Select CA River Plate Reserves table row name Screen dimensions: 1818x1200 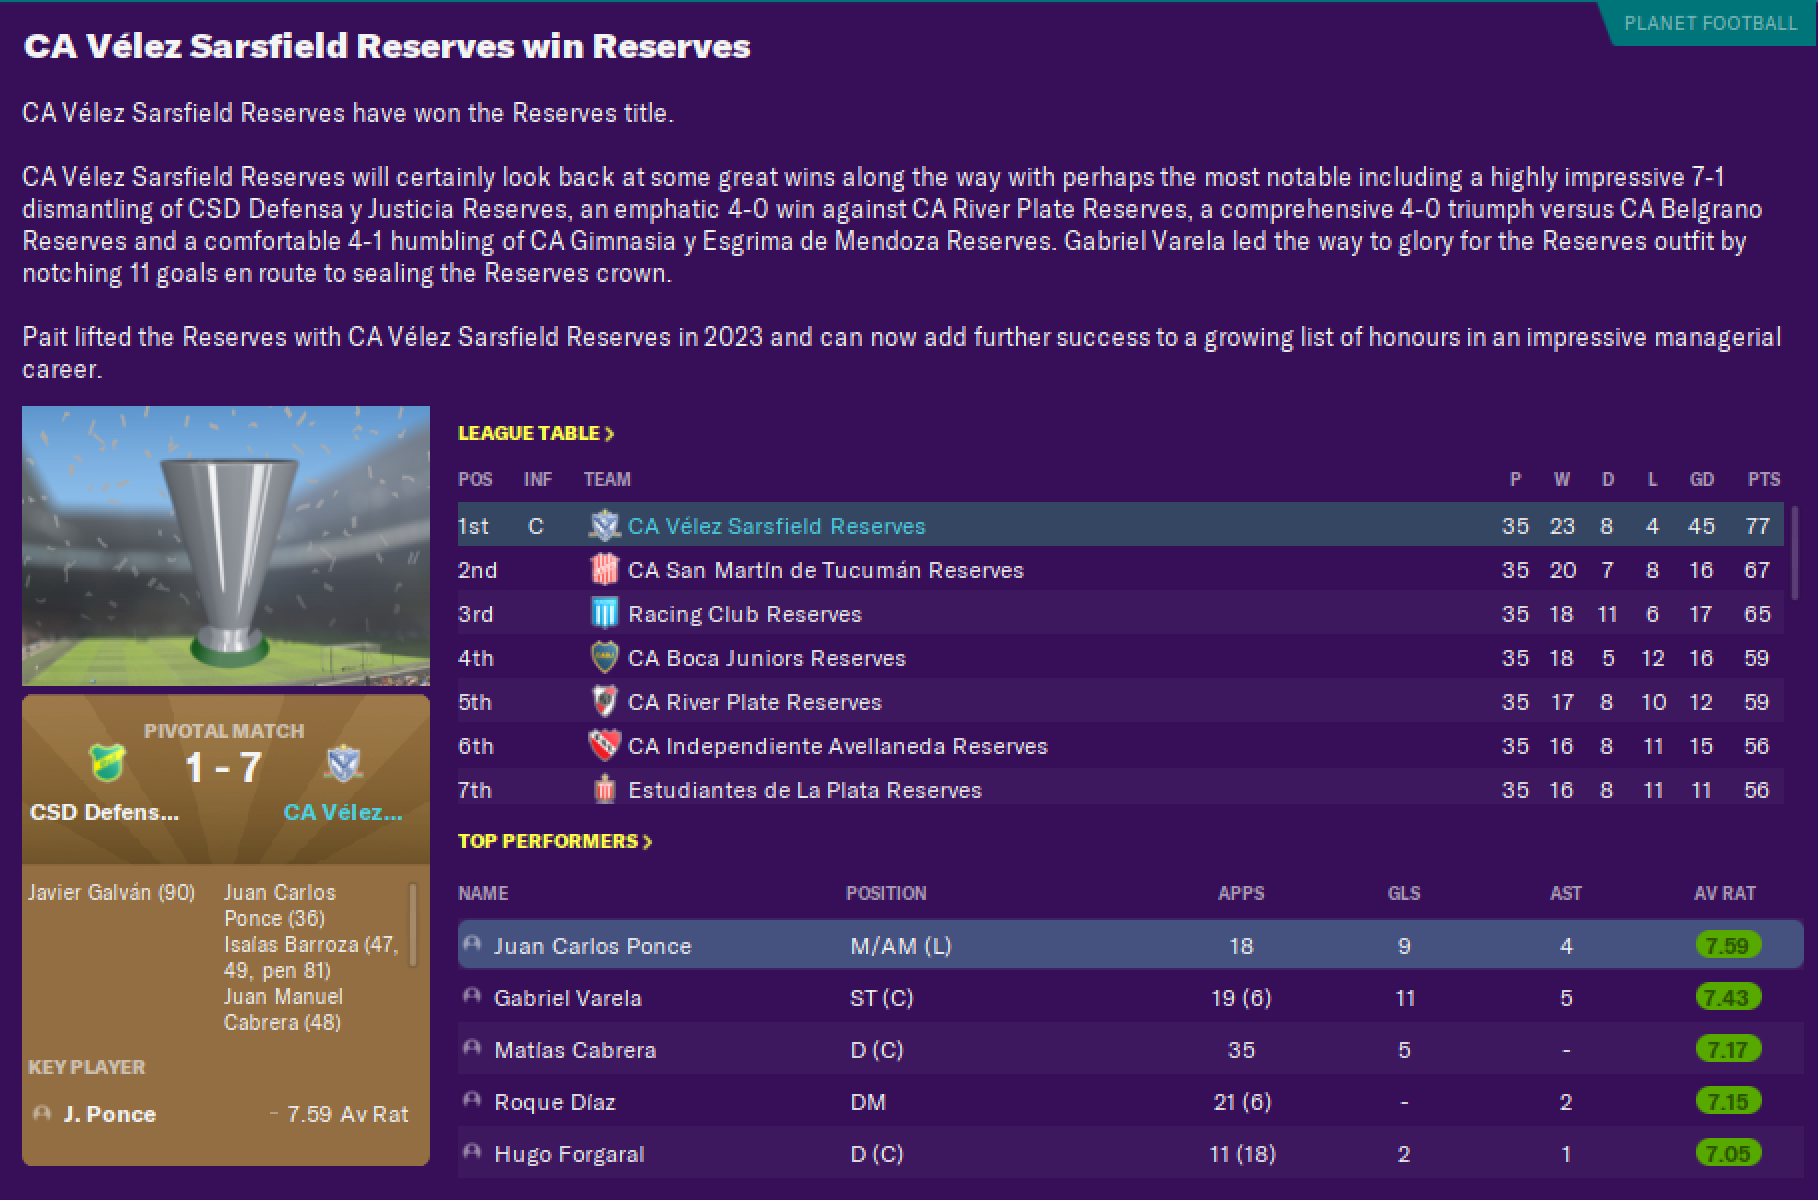pyautogui.click(x=755, y=702)
